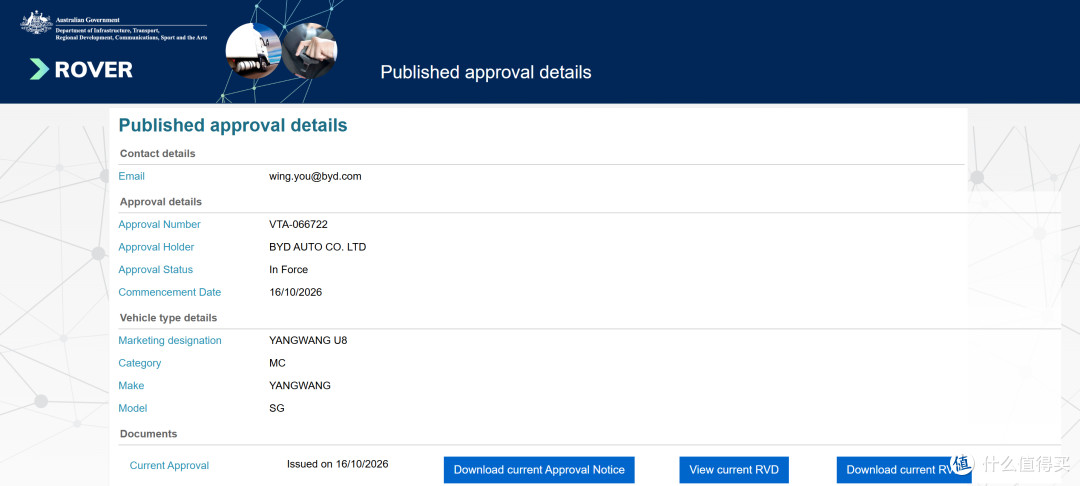Click the Marketing designation label
Viewport: 1080px width, 486px height.
pyautogui.click(x=170, y=340)
